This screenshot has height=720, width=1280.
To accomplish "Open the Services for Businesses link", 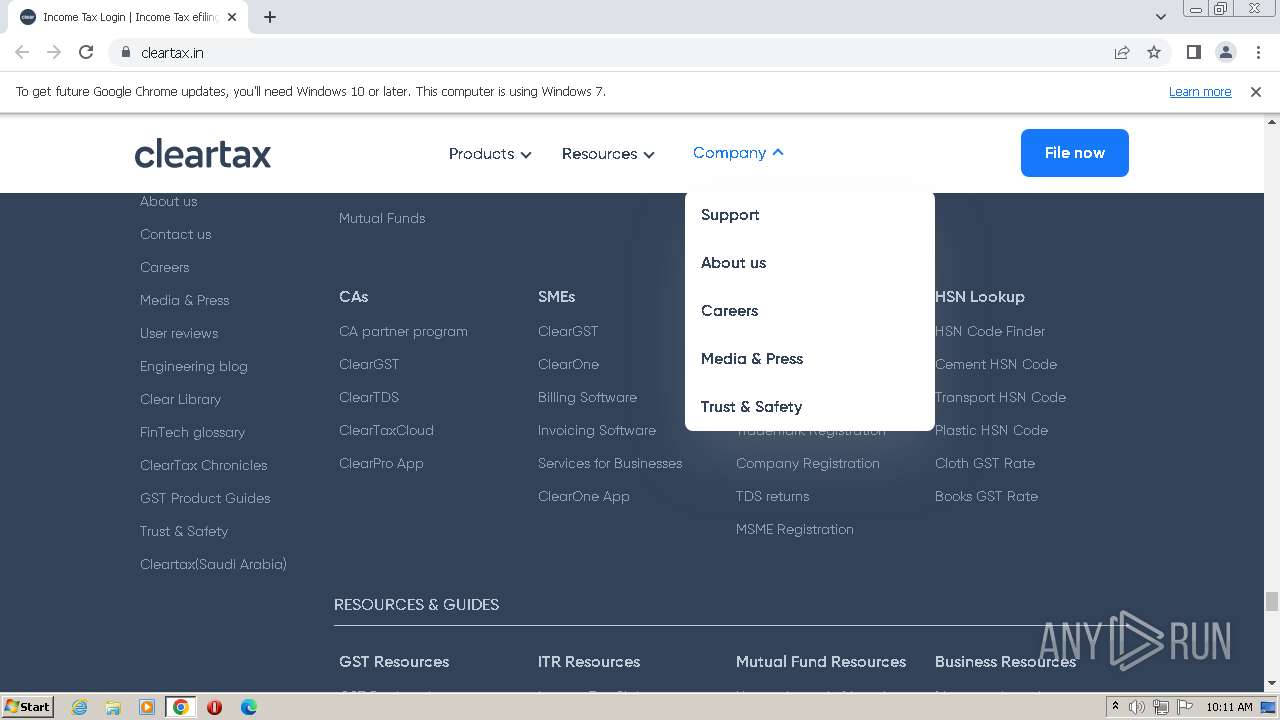I will (x=610, y=463).
